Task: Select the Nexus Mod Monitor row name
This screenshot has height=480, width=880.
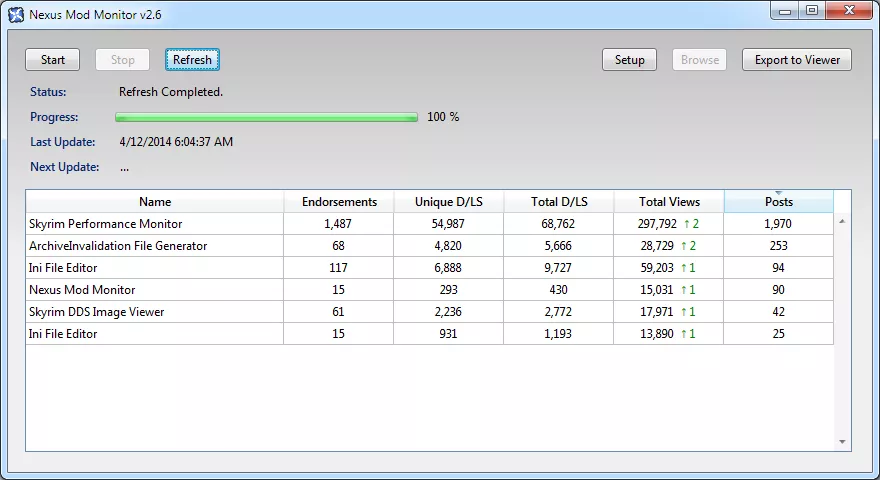Action: [82, 290]
